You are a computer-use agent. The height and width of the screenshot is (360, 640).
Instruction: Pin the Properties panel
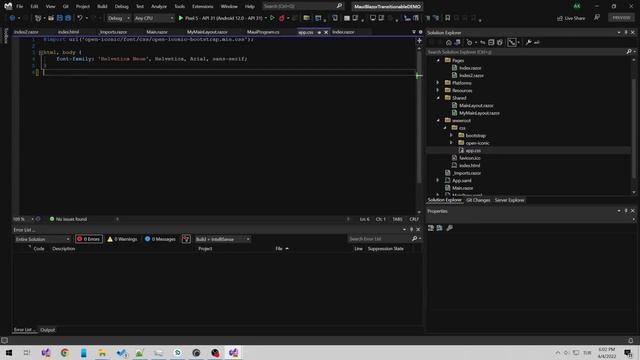click(x=626, y=211)
